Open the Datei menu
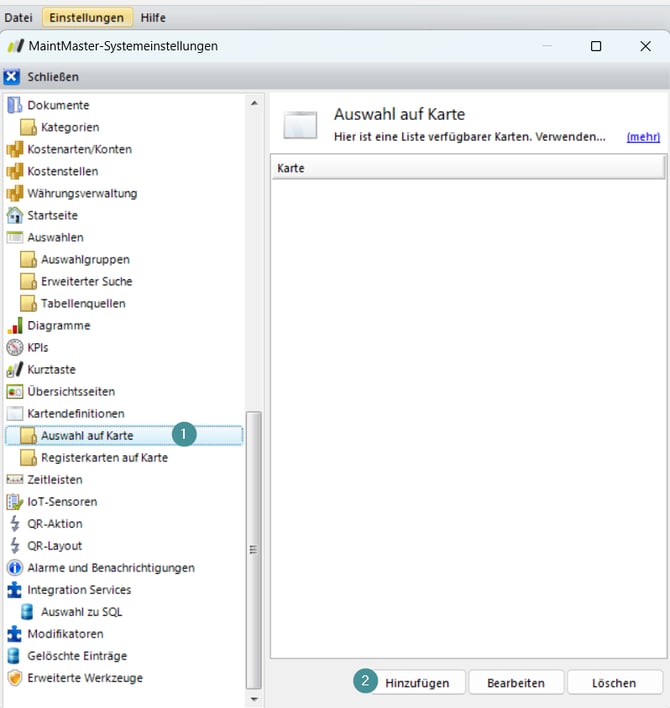Image resolution: width=670 pixels, height=708 pixels. [x=19, y=18]
